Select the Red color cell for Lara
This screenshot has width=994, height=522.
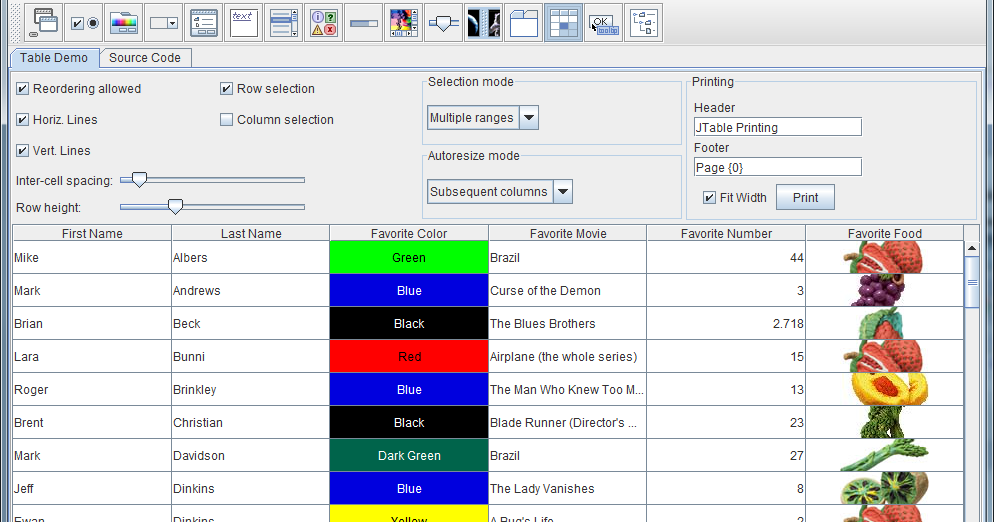(x=409, y=356)
